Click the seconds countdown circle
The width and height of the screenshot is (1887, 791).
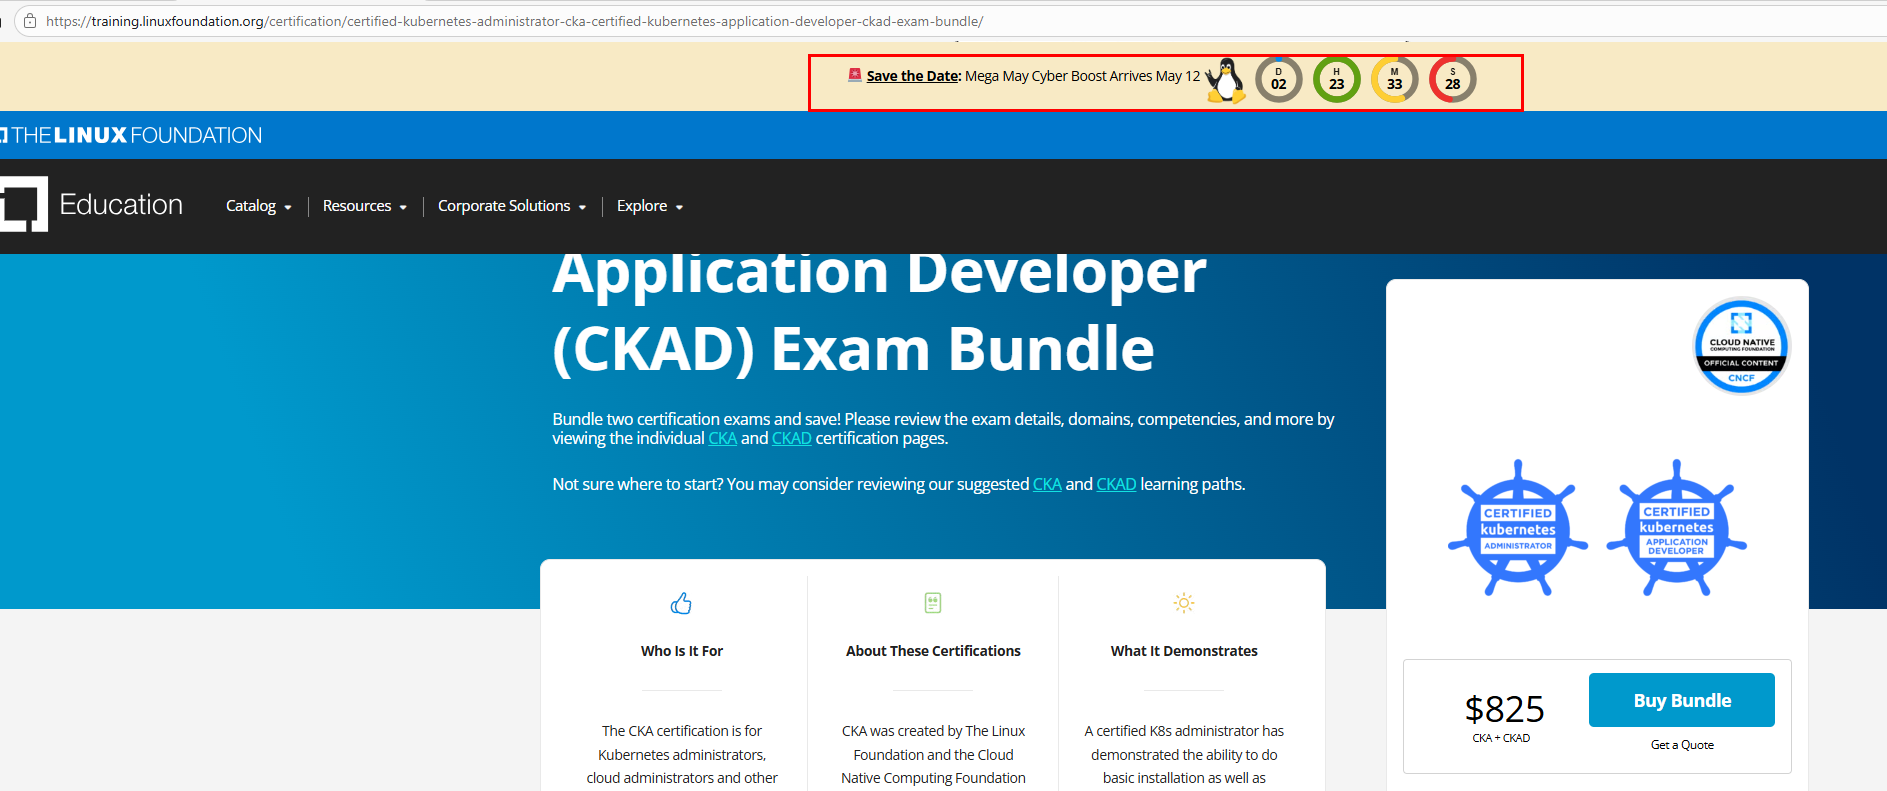1453,80
